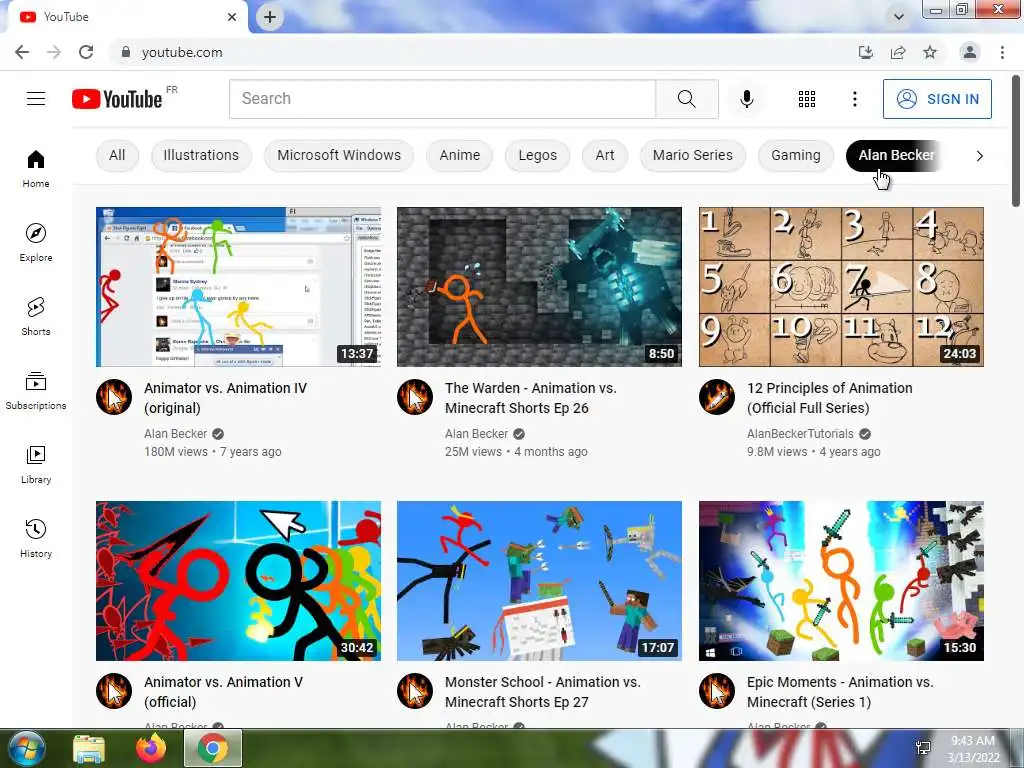Image resolution: width=1024 pixels, height=768 pixels.
Task: Select the Legos chip
Action: (537, 155)
